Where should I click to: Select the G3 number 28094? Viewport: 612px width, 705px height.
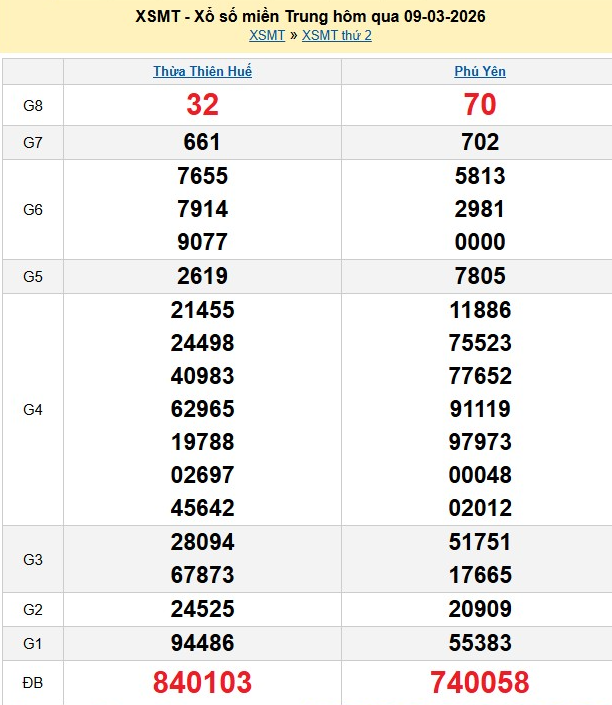point(202,542)
